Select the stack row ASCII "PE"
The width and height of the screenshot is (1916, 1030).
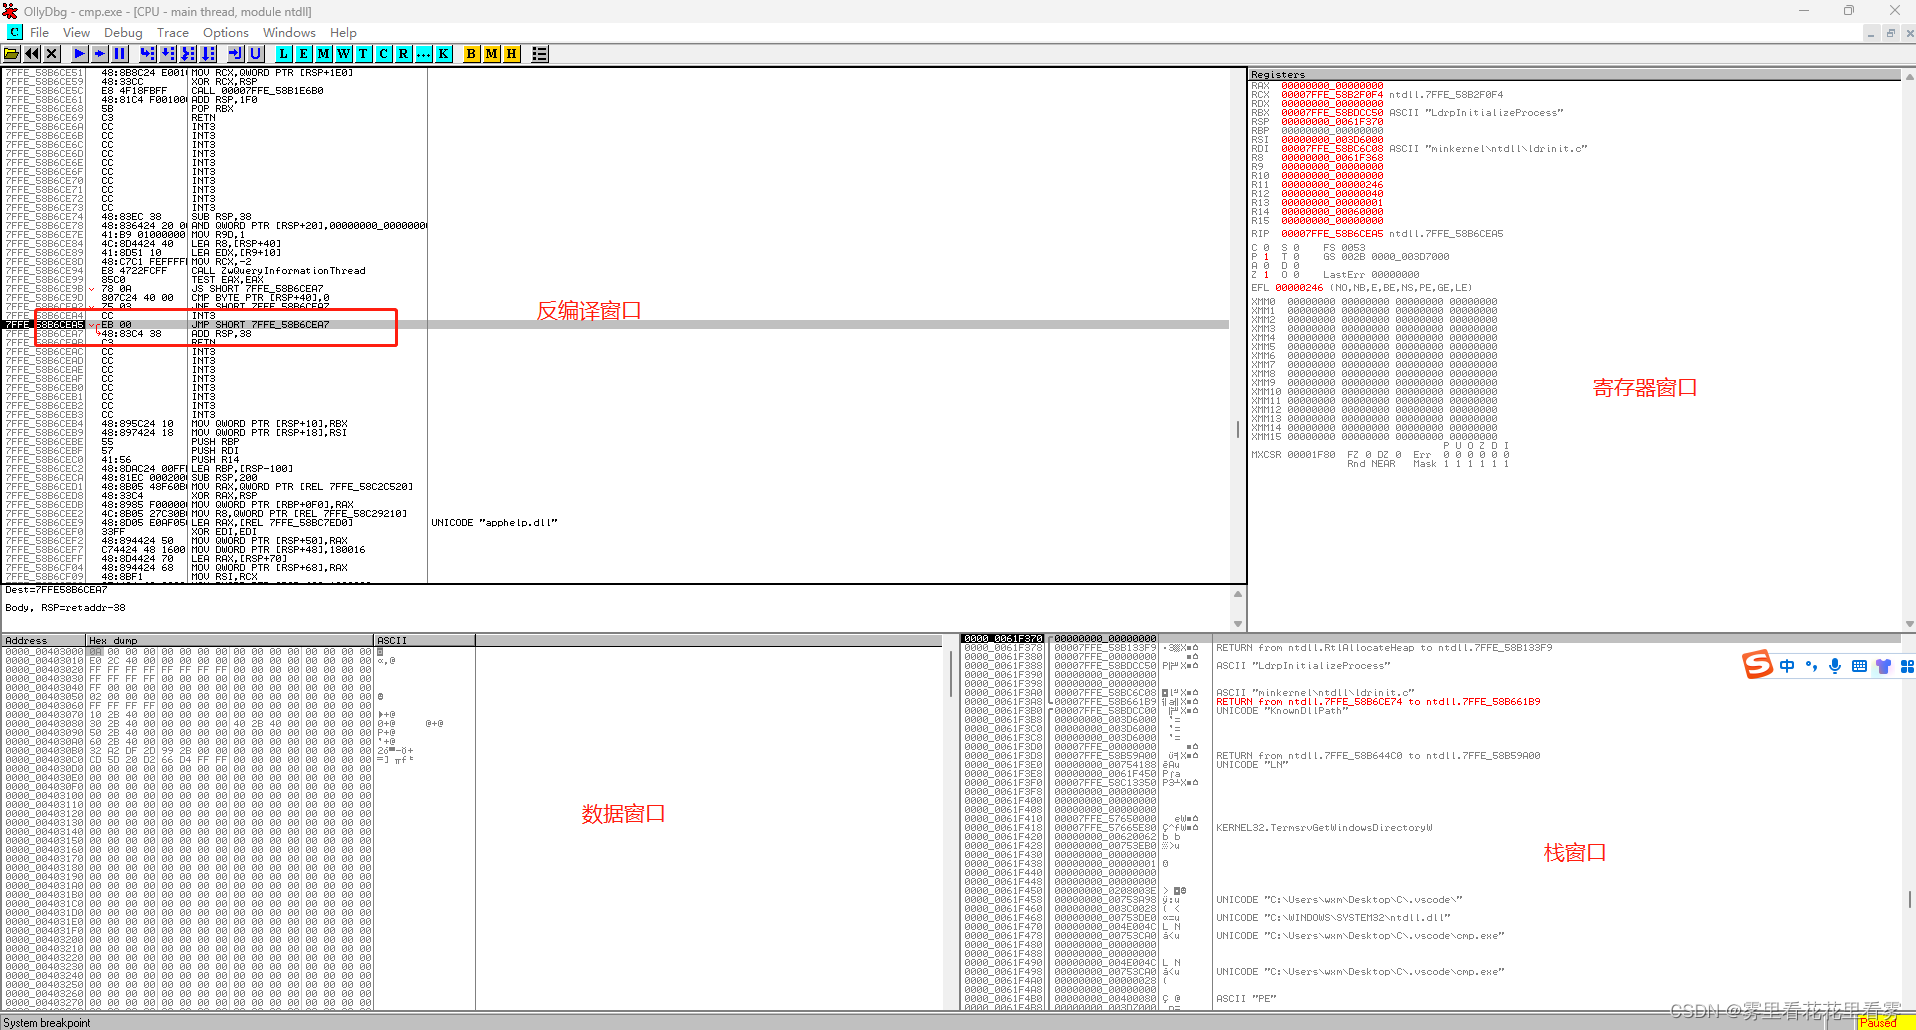point(1246,999)
